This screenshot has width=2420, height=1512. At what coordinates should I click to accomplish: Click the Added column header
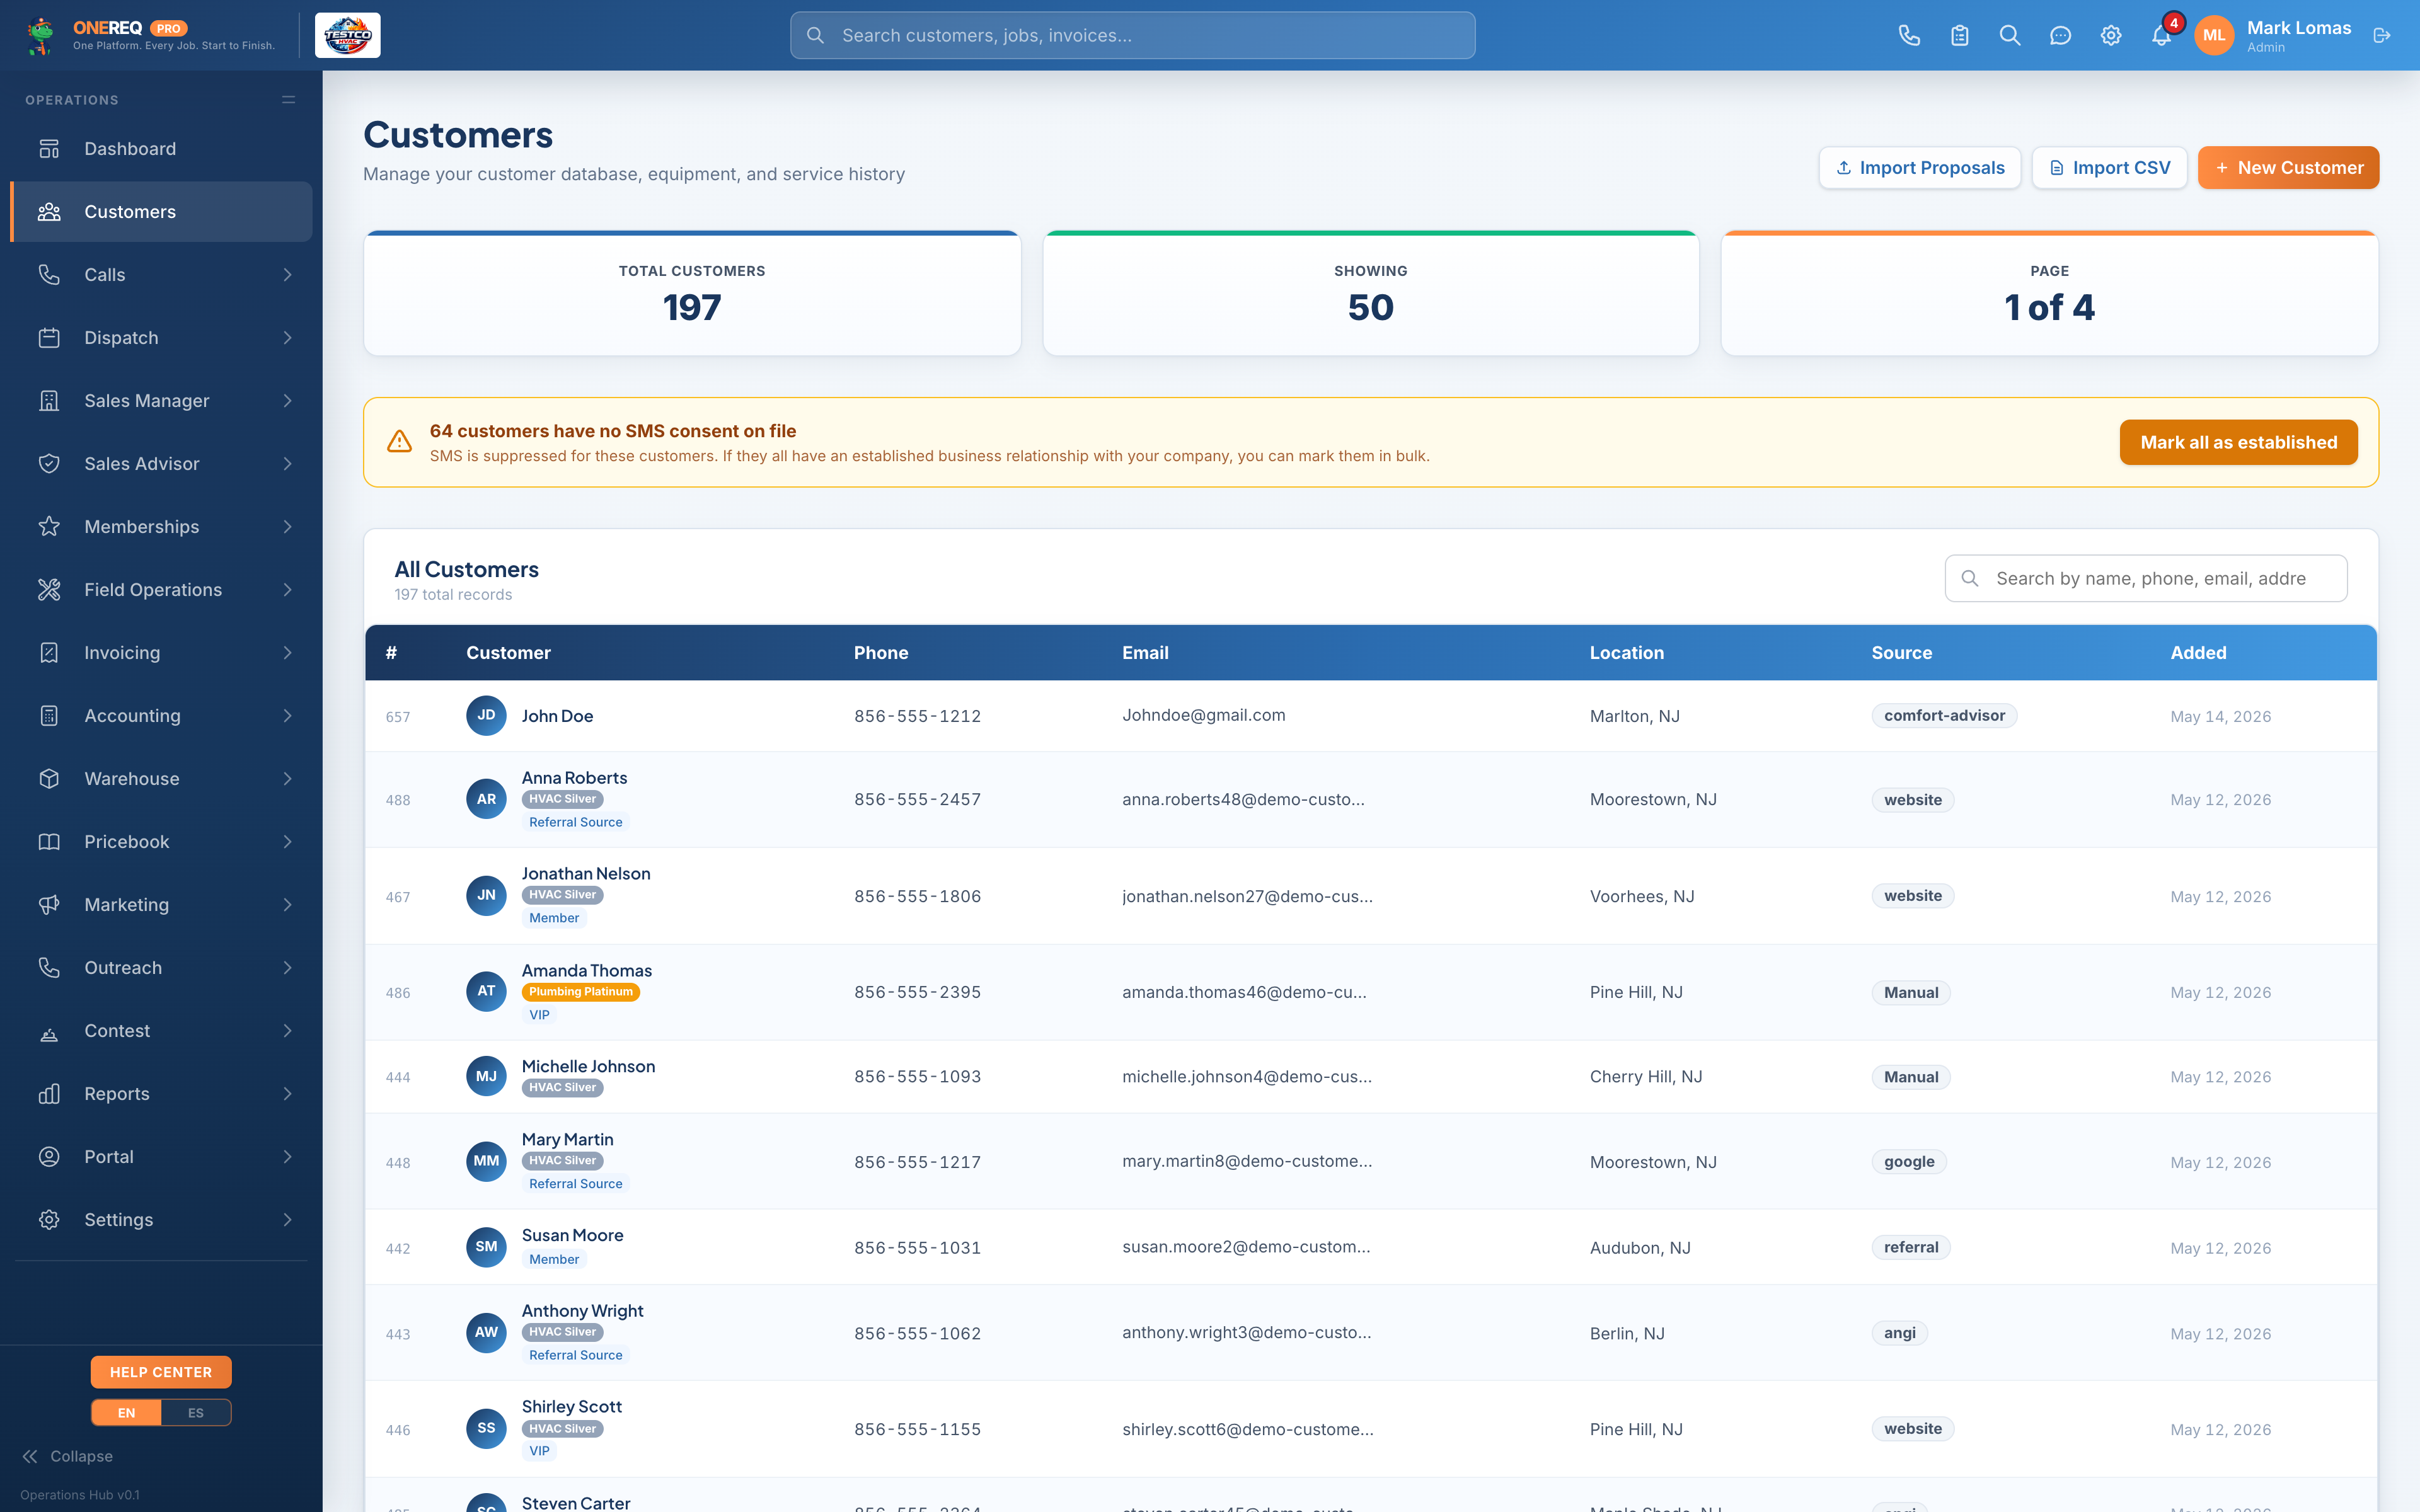tap(2198, 653)
